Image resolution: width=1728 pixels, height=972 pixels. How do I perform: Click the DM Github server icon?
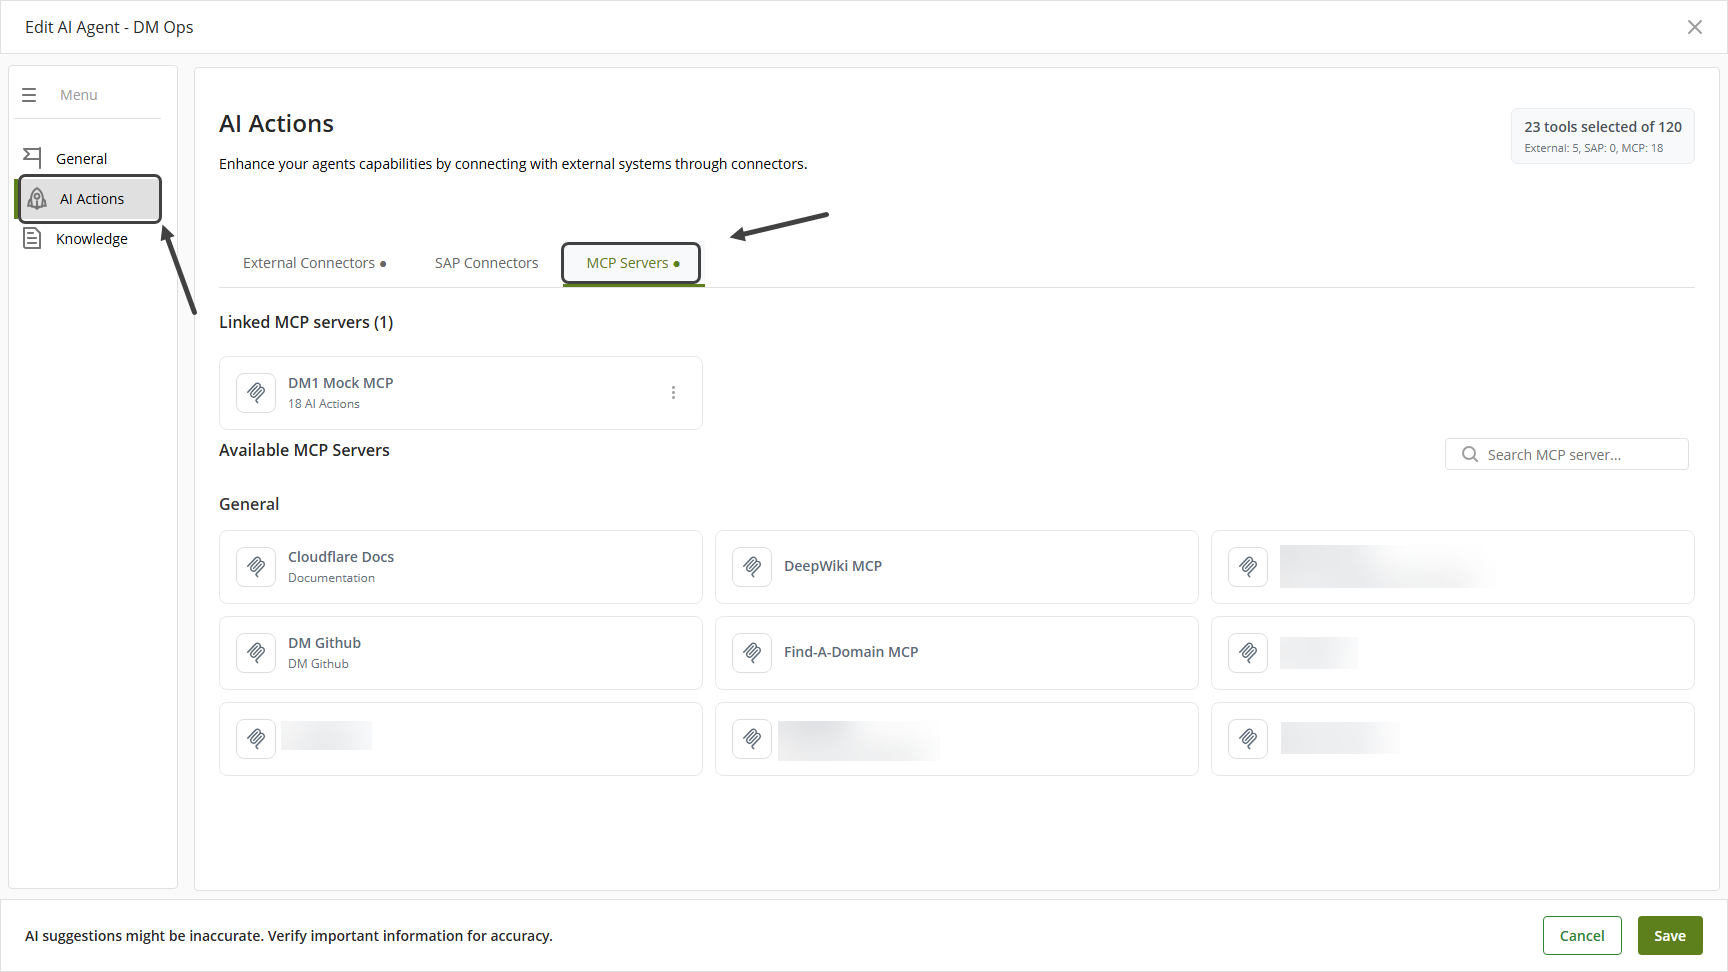pyautogui.click(x=256, y=653)
